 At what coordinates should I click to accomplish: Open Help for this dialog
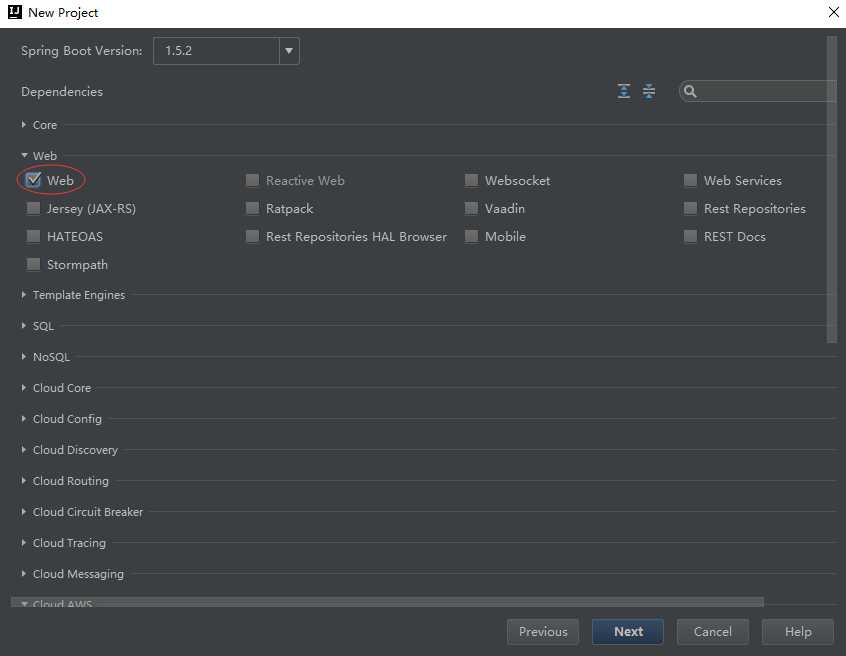pyautogui.click(x=798, y=632)
